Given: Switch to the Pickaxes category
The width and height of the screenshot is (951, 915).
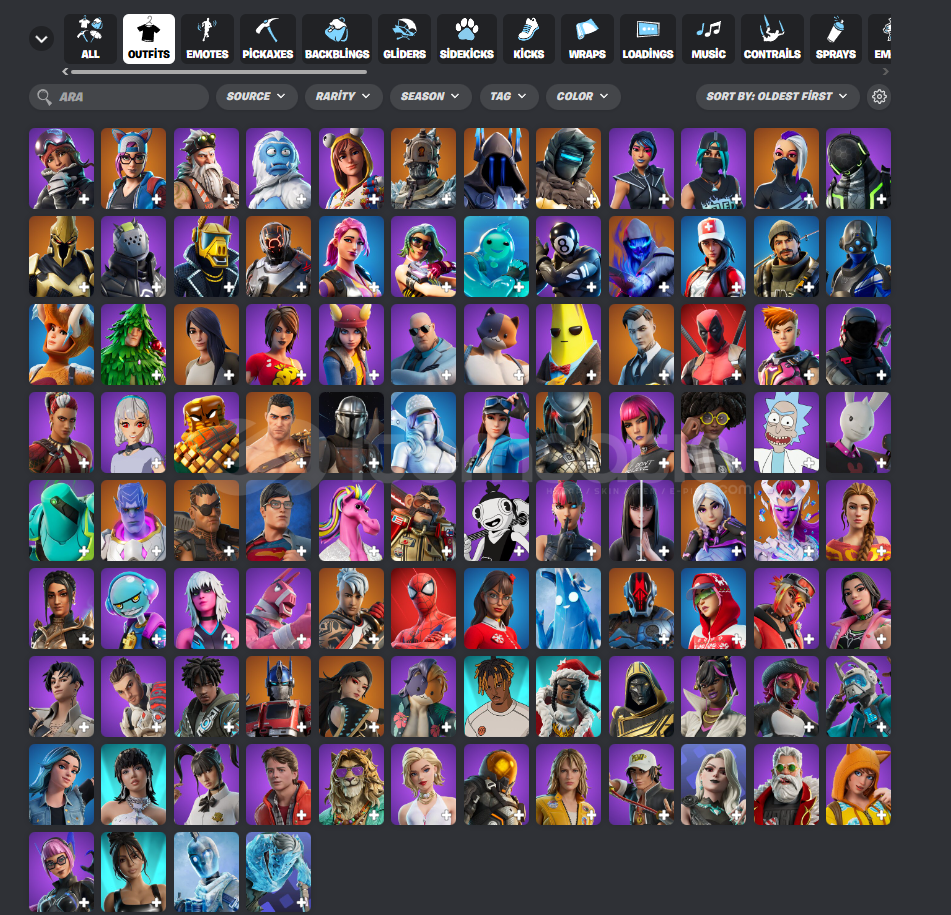Looking at the screenshot, I should tap(266, 39).
